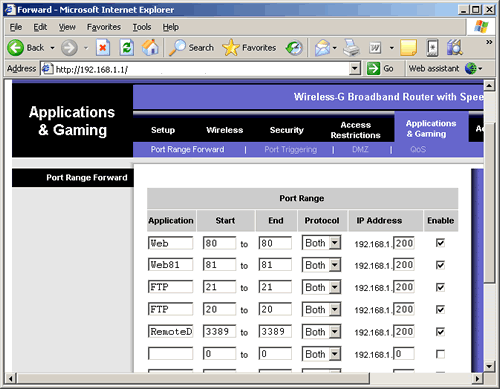Click the horizontal scrollbar thumb
Image resolution: width=500 pixels, height=389 pixels.
click(x=194, y=378)
